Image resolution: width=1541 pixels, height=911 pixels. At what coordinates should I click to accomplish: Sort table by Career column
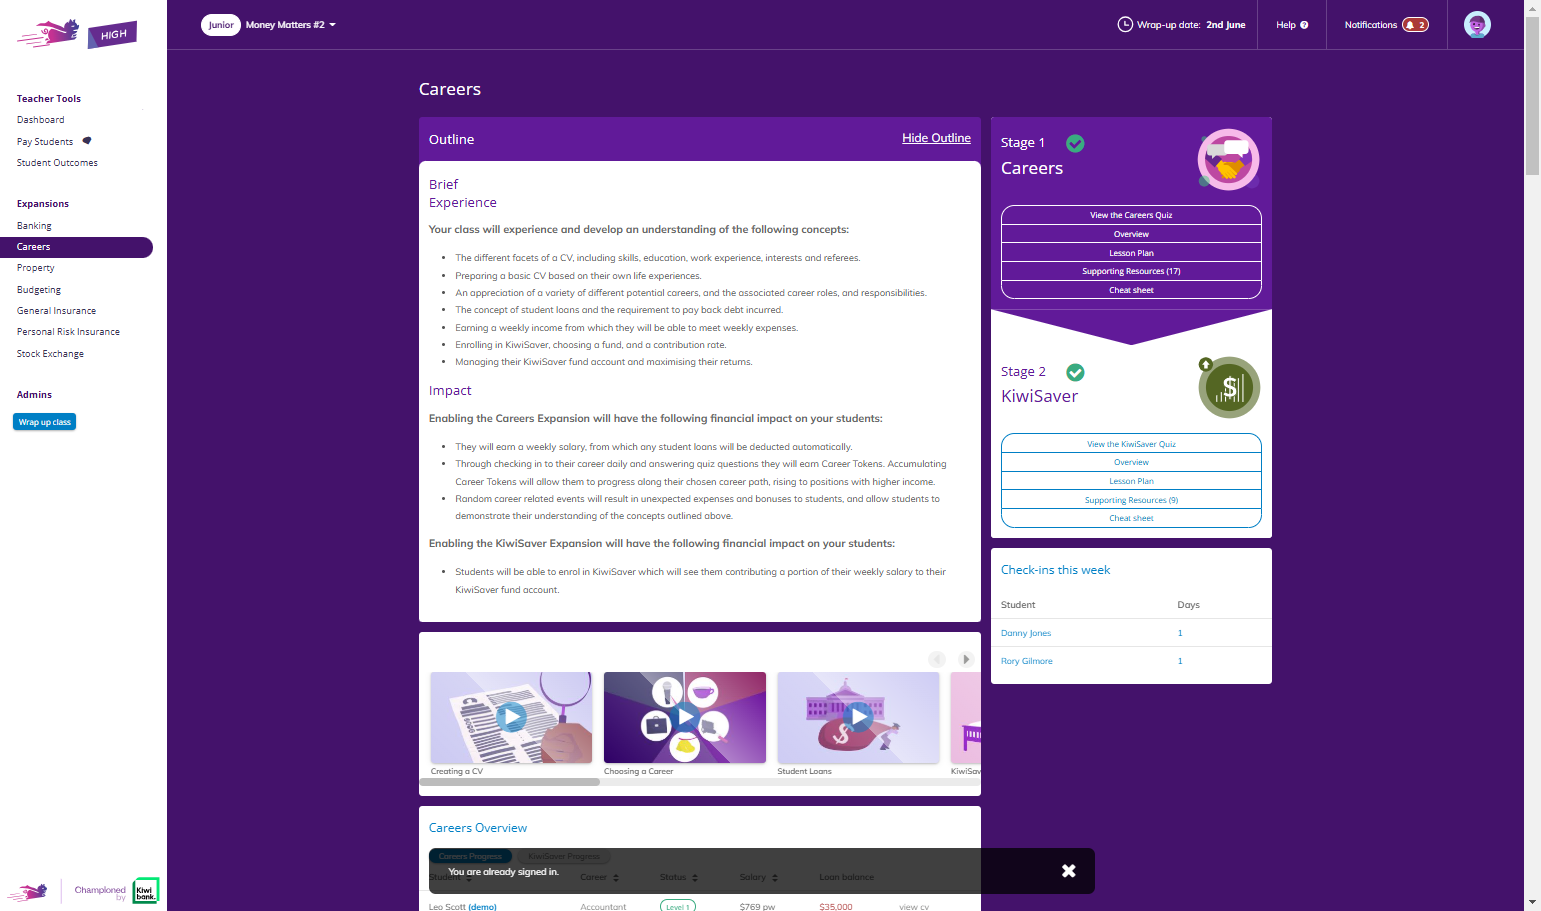click(x=600, y=877)
